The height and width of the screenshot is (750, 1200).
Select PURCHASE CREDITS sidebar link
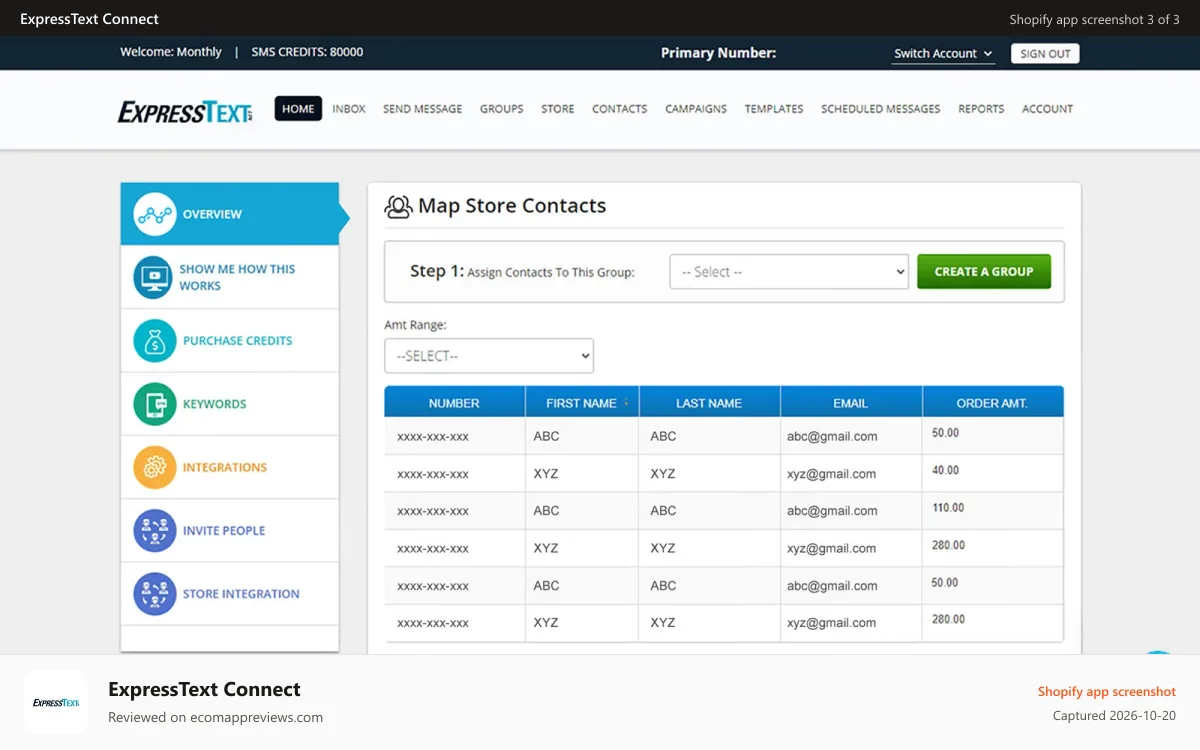(x=237, y=341)
